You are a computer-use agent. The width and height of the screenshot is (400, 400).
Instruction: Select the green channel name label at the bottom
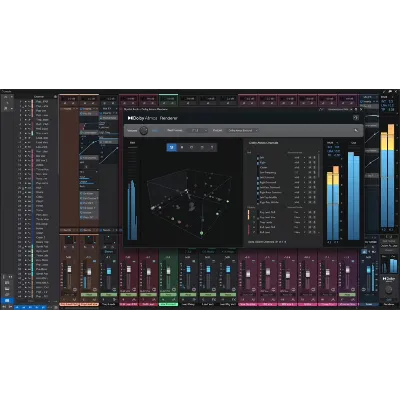pos(169,304)
